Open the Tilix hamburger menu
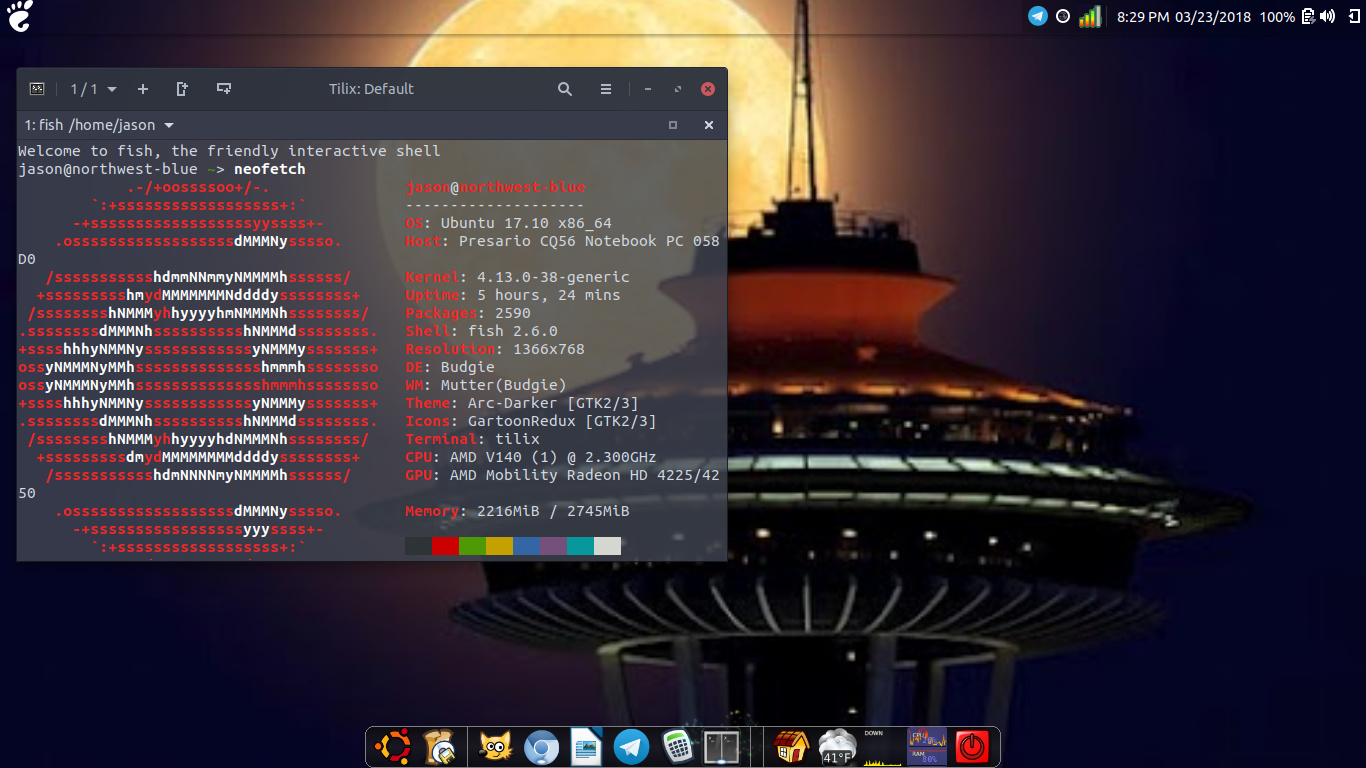Screen dimensions: 1366x768 tap(606, 89)
